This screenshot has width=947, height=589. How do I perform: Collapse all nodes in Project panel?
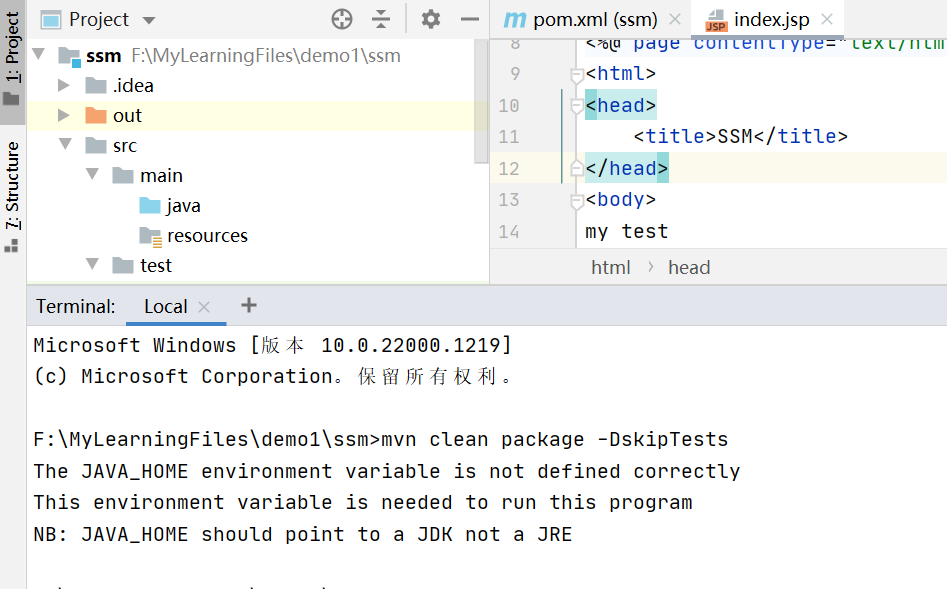380,19
